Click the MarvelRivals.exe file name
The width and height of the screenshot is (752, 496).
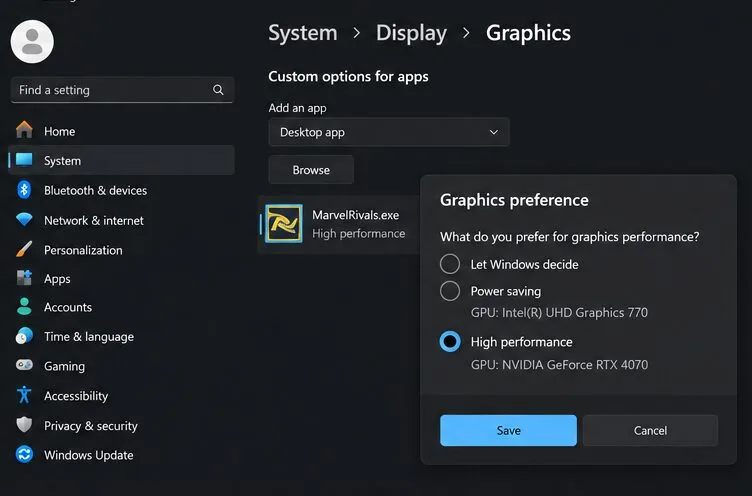(x=355, y=215)
